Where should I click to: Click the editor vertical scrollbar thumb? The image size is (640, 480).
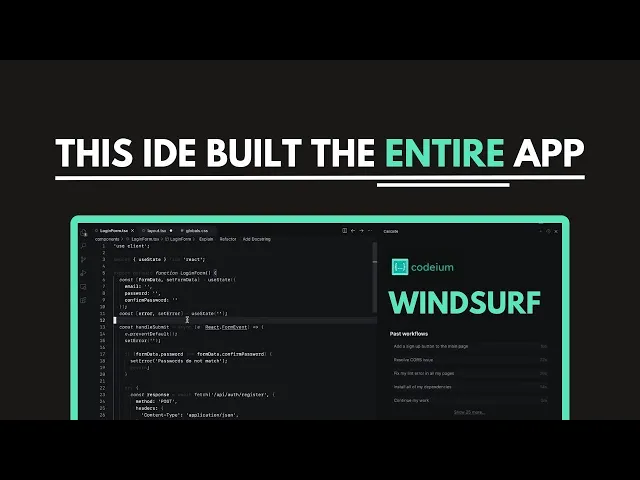(375, 278)
